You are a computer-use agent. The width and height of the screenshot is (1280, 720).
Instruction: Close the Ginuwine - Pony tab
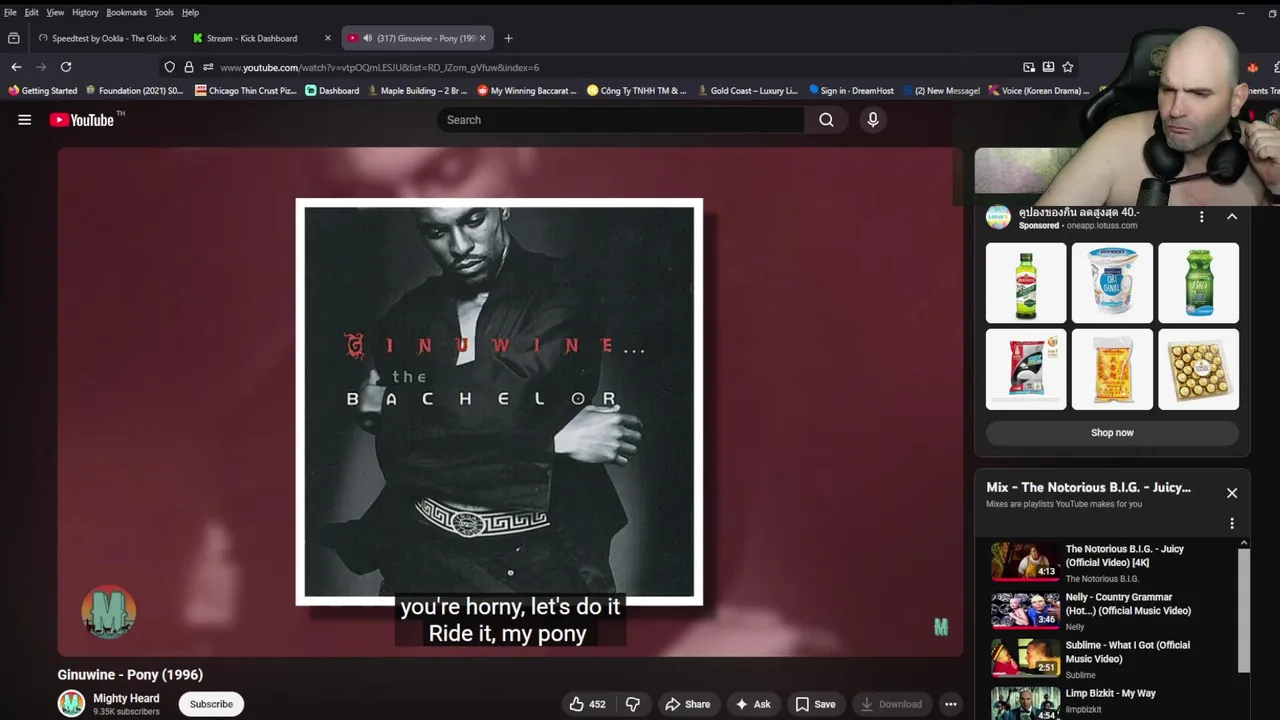point(482,38)
